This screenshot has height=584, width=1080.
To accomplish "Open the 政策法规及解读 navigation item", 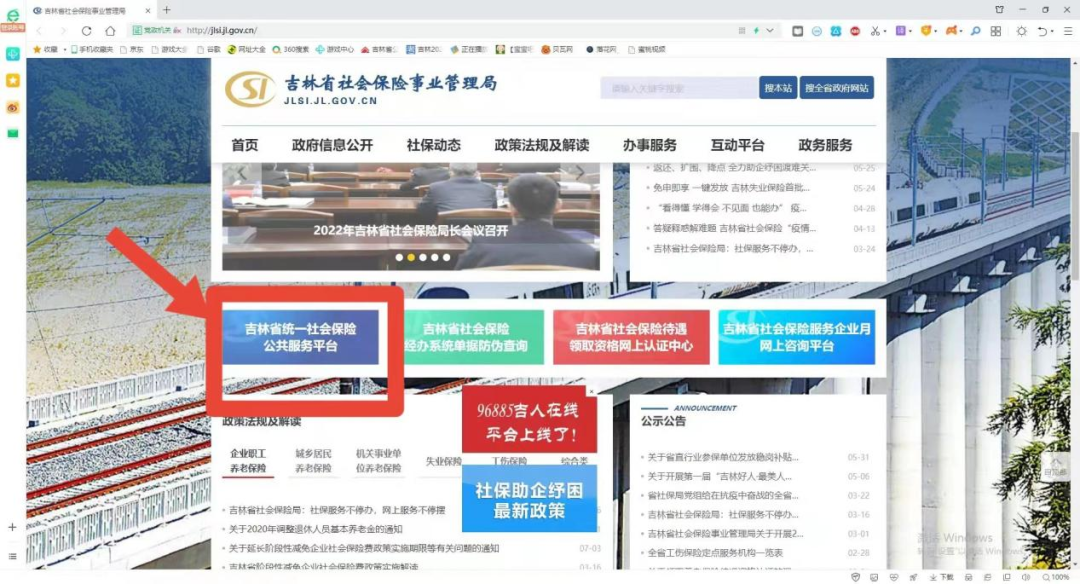I will 541,145.
